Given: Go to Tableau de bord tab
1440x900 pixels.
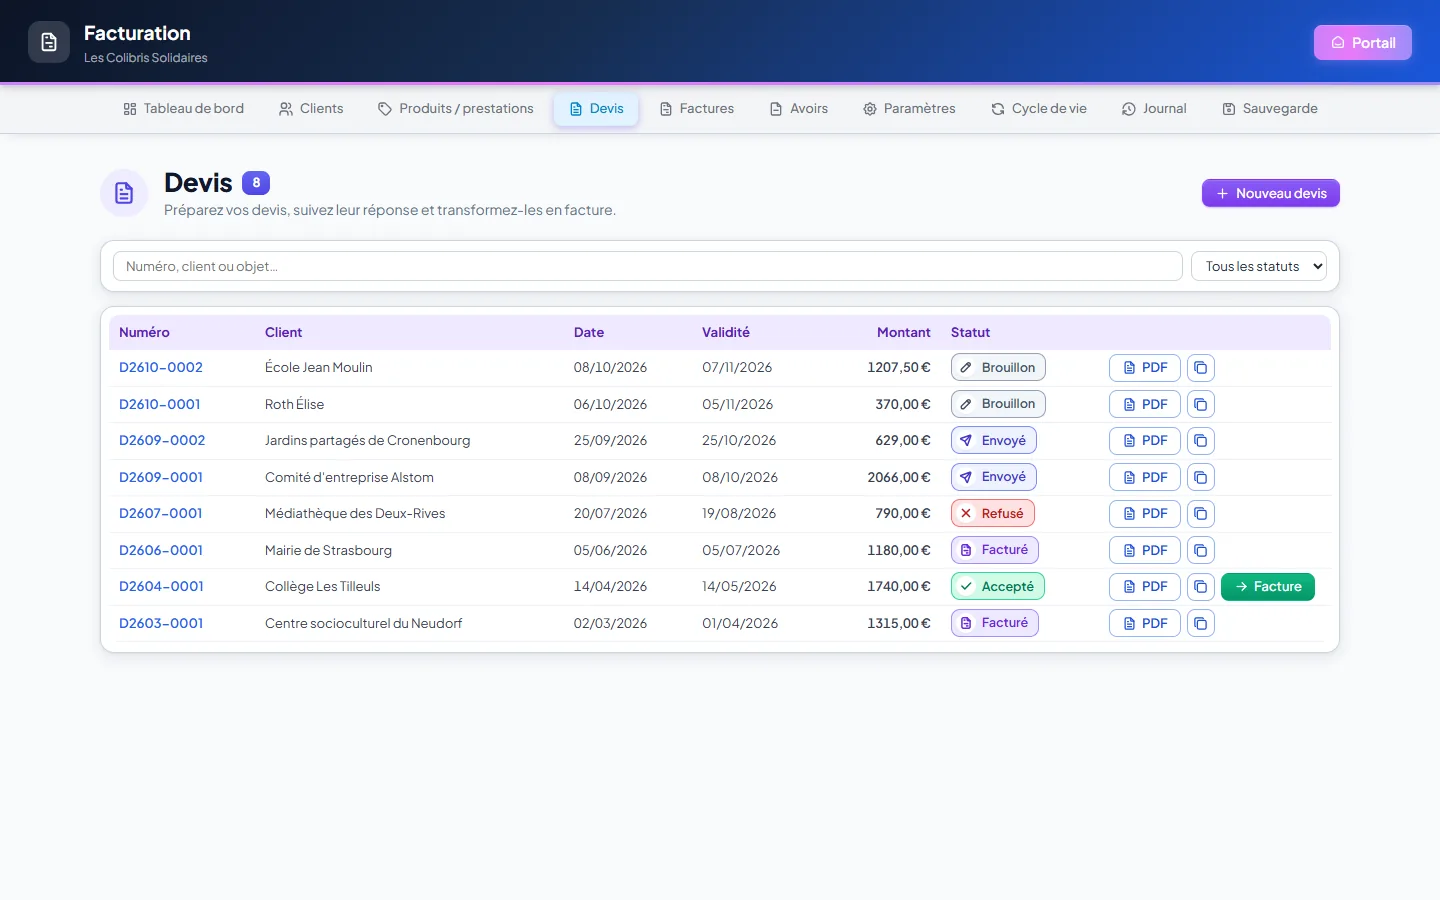Looking at the screenshot, I should [x=184, y=109].
